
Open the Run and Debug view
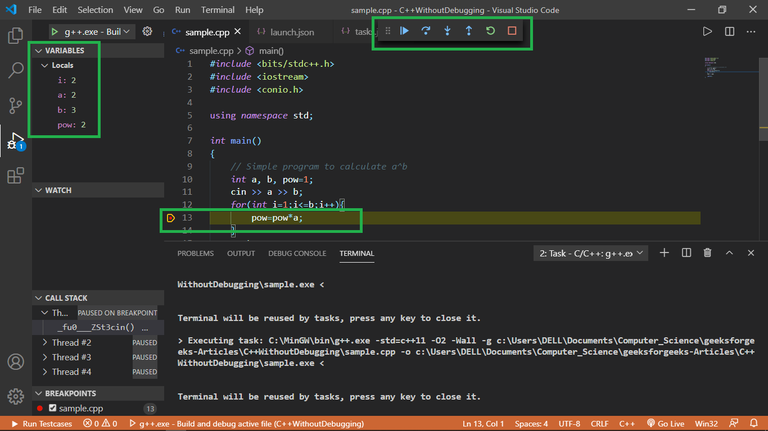click(16, 141)
